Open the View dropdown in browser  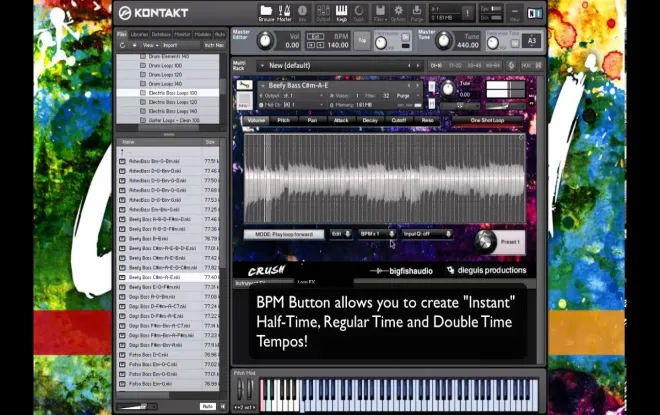[x=150, y=45]
